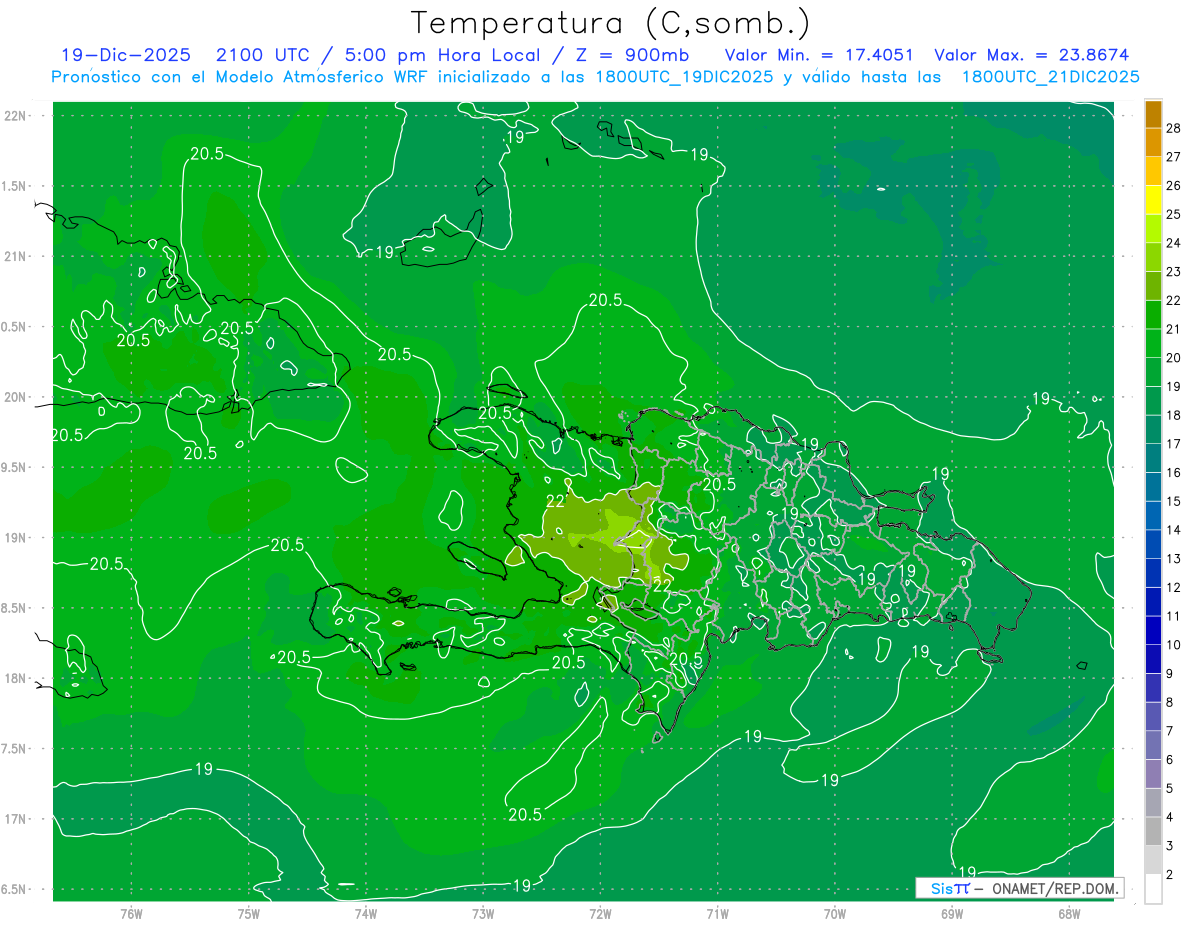This screenshot has width=1200, height=927.
Task: Click the "75W" longitude axis label
Action: coord(248,914)
